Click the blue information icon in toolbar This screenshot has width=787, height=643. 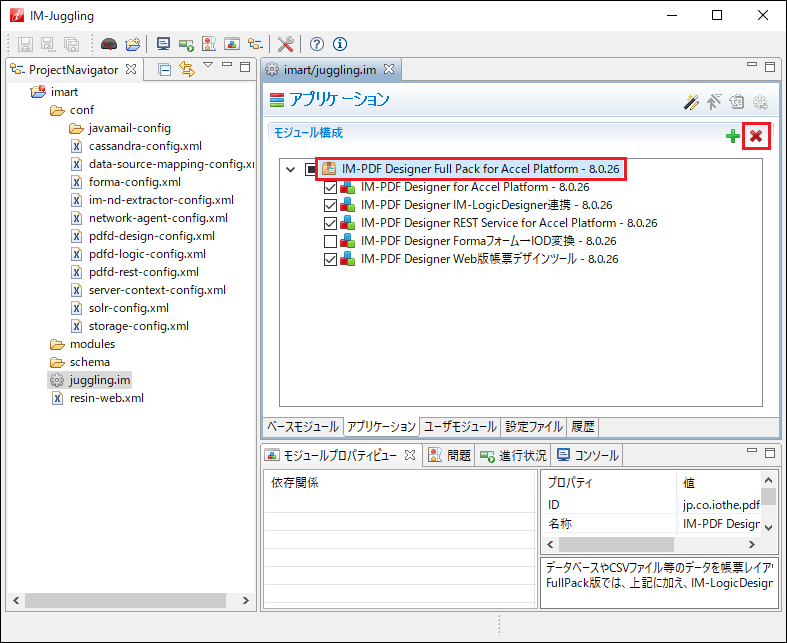click(x=340, y=44)
